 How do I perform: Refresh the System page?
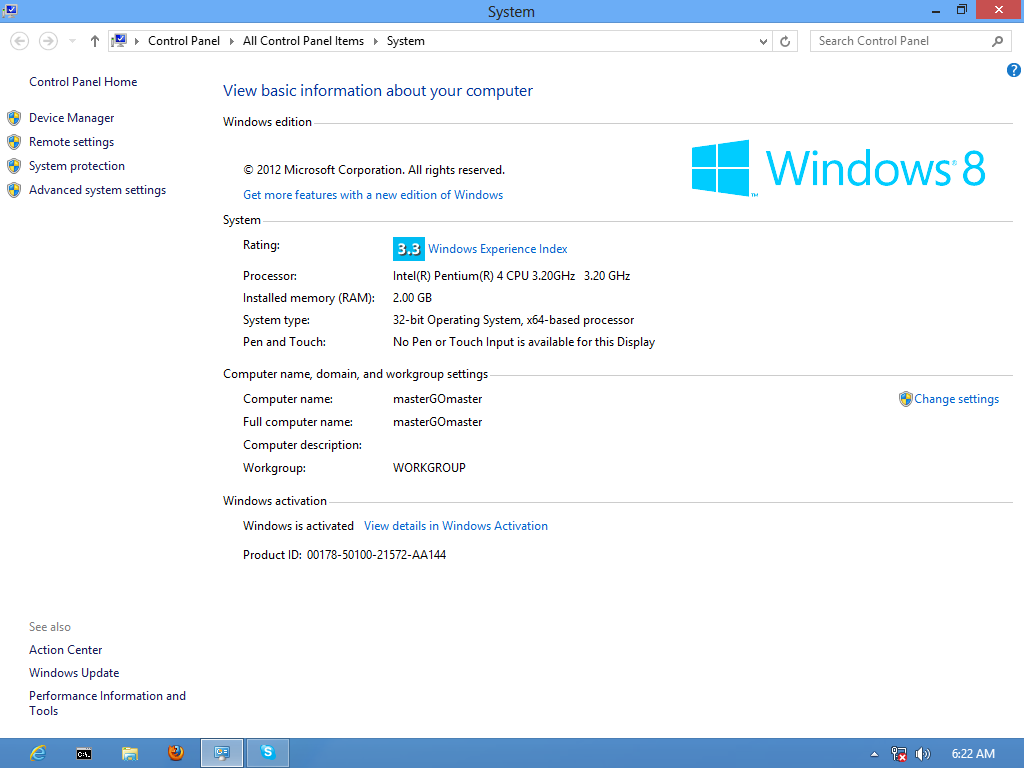[785, 41]
